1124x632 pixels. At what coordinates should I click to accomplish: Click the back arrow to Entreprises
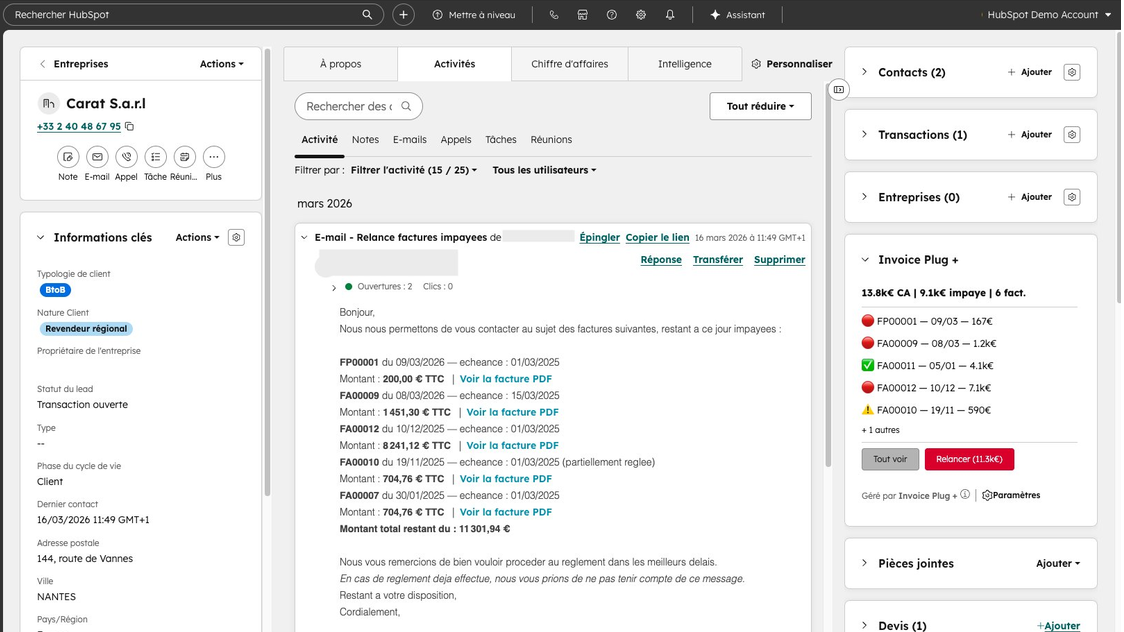42,64
